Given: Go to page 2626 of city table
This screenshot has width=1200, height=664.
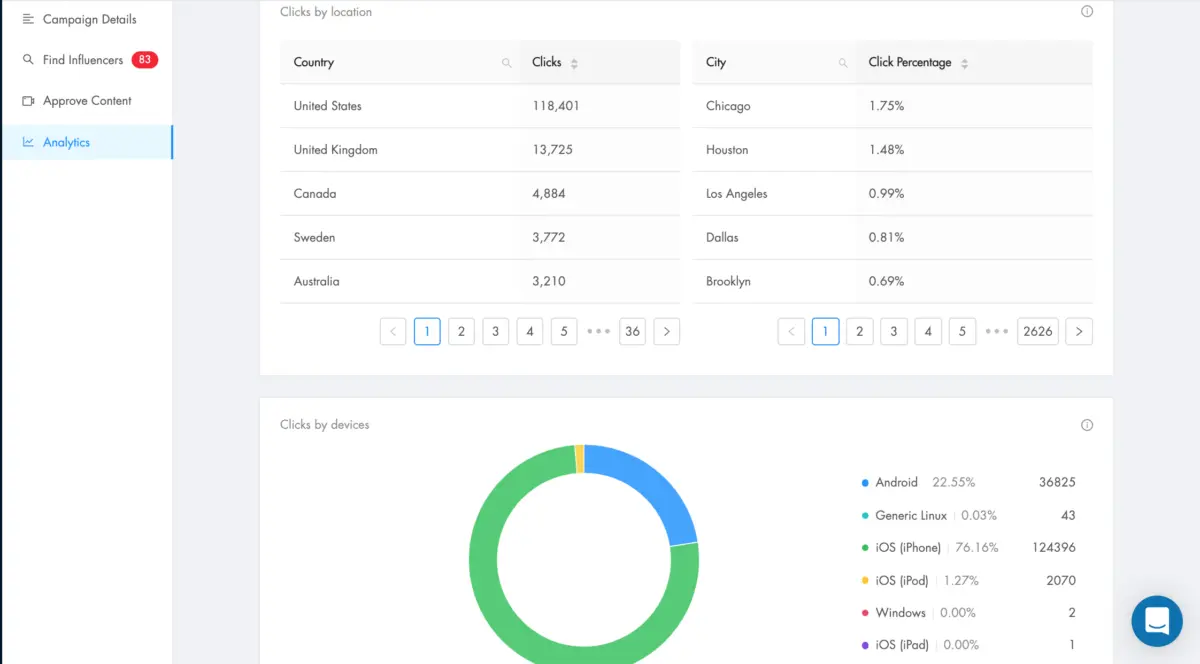Looking at the screenshot, I should click(x=1038, y=331).
